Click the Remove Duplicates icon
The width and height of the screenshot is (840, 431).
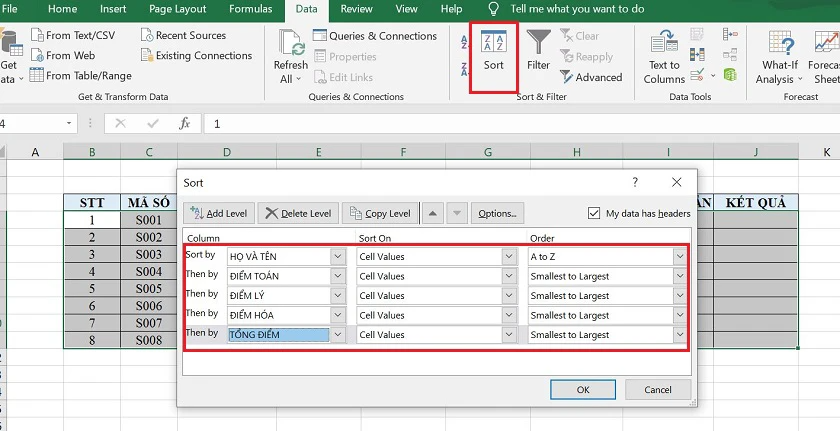697,55
